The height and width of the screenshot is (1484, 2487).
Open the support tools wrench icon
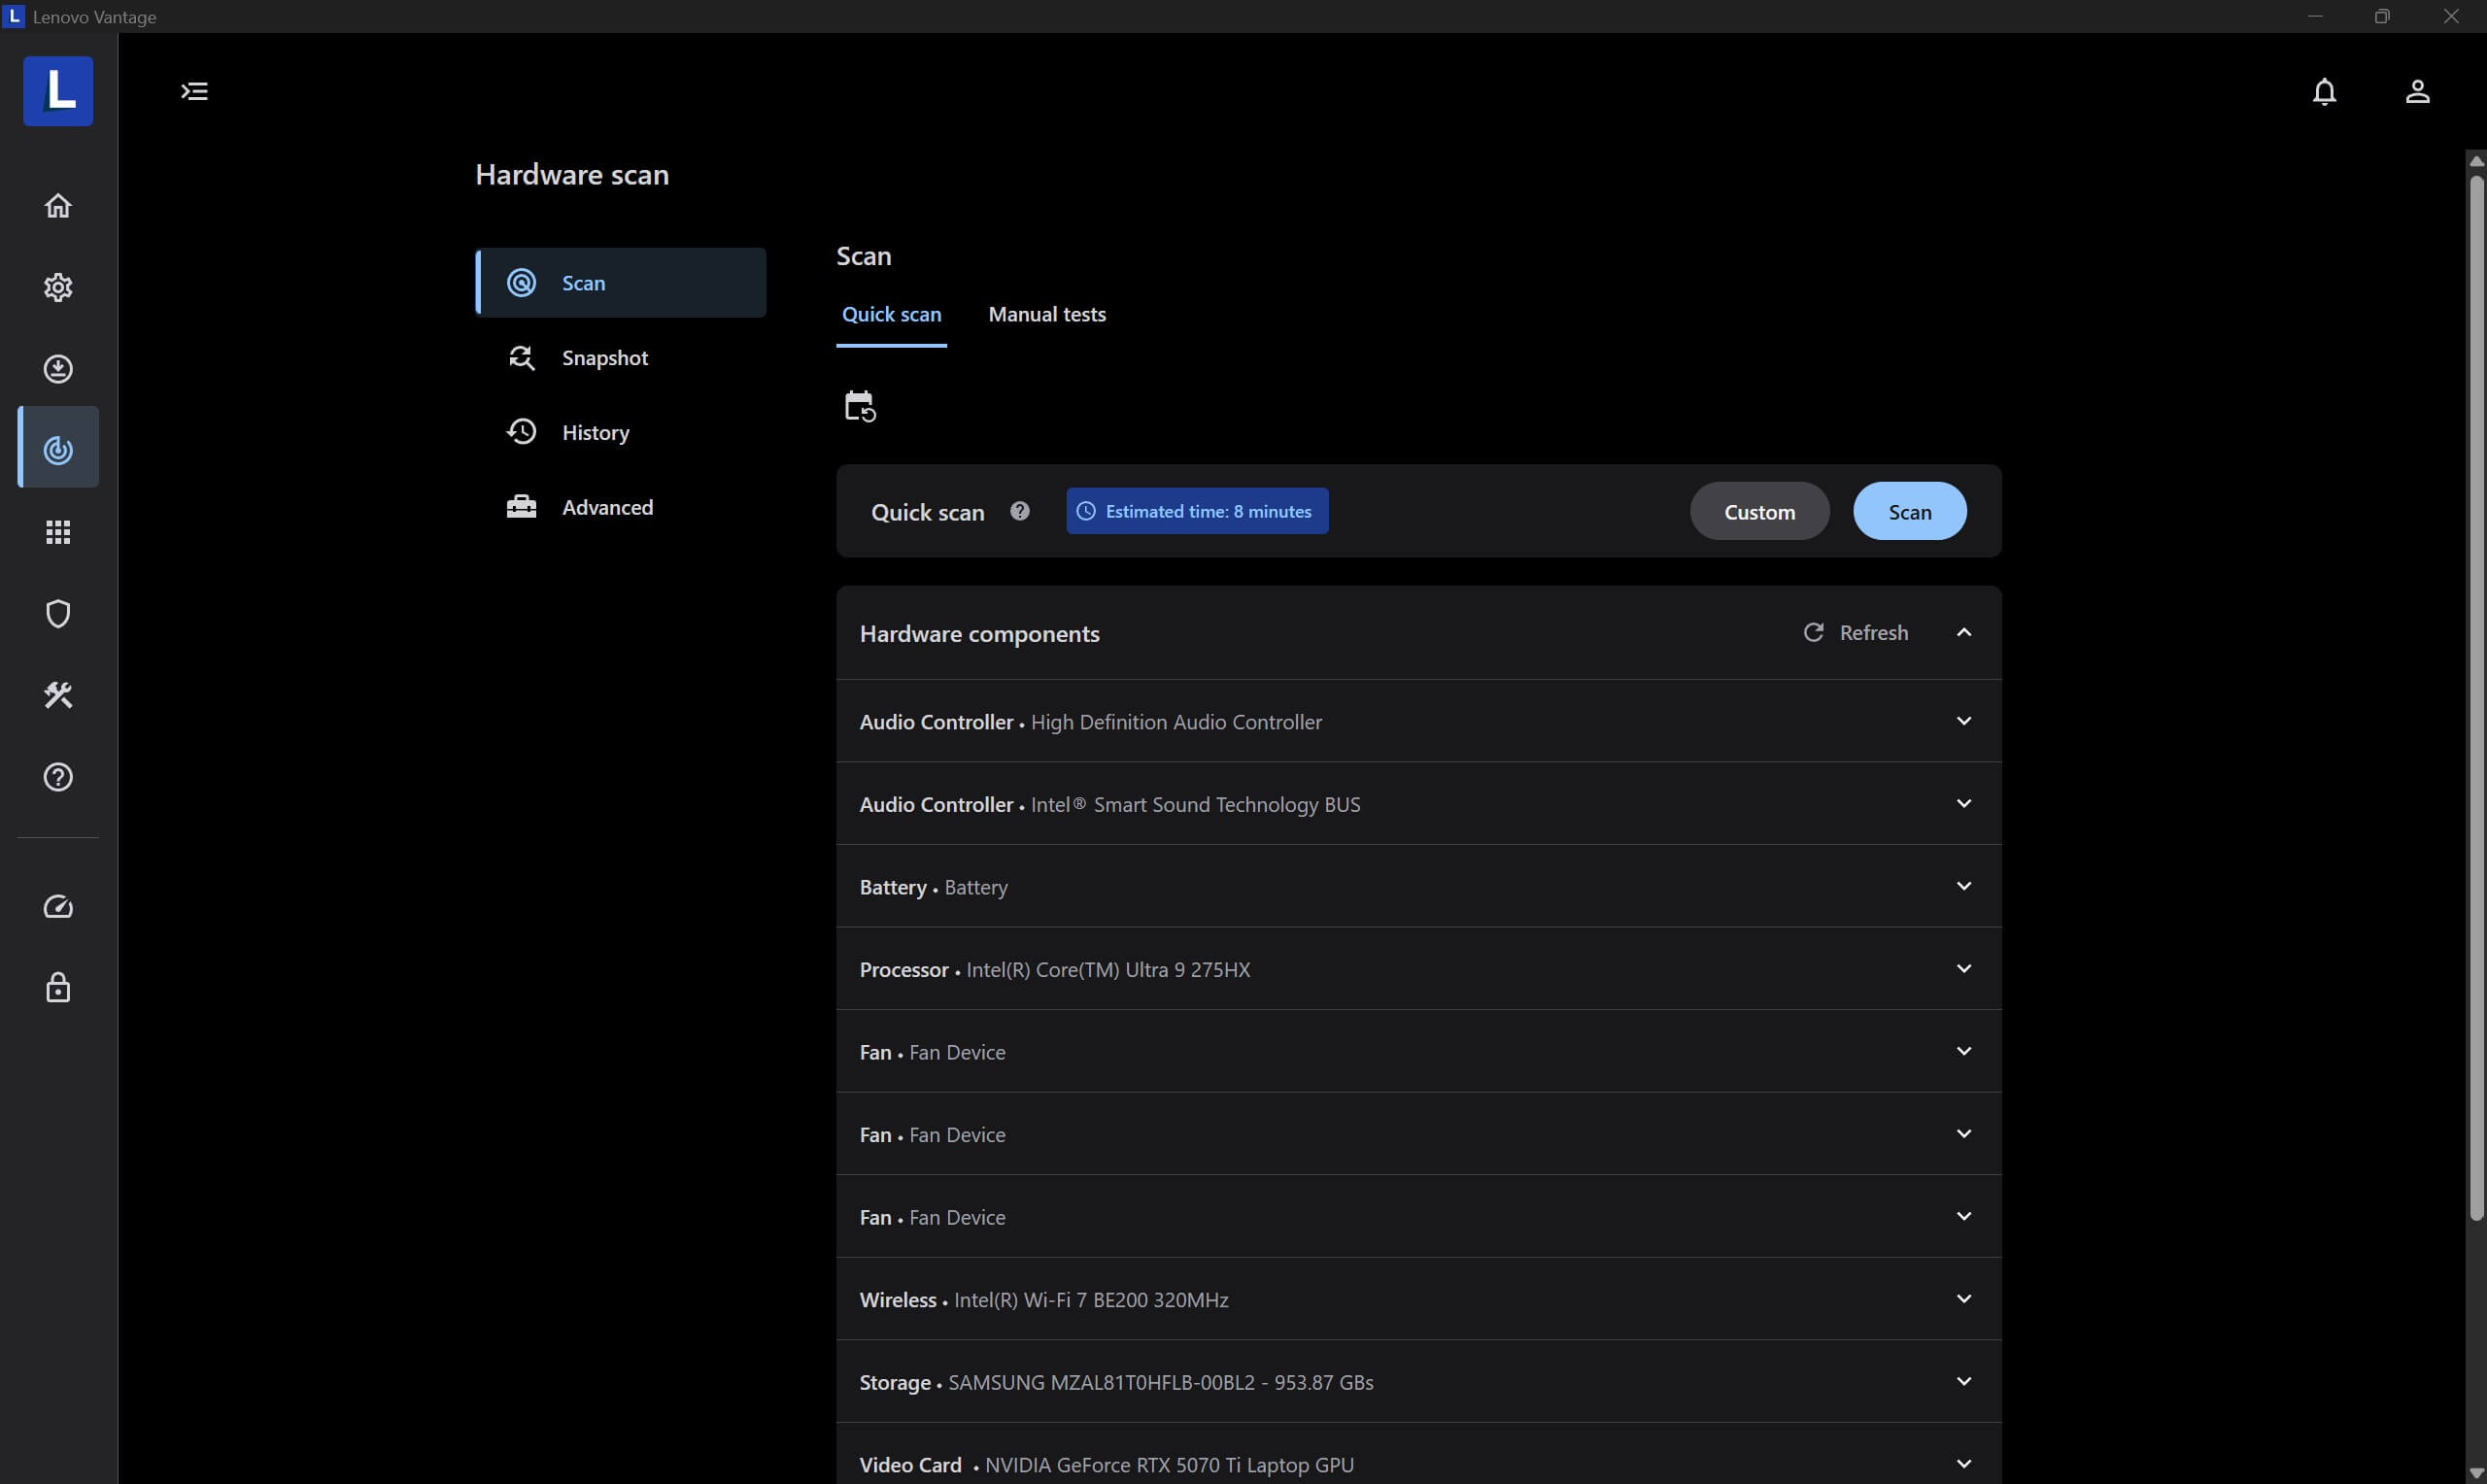[58, 695]
